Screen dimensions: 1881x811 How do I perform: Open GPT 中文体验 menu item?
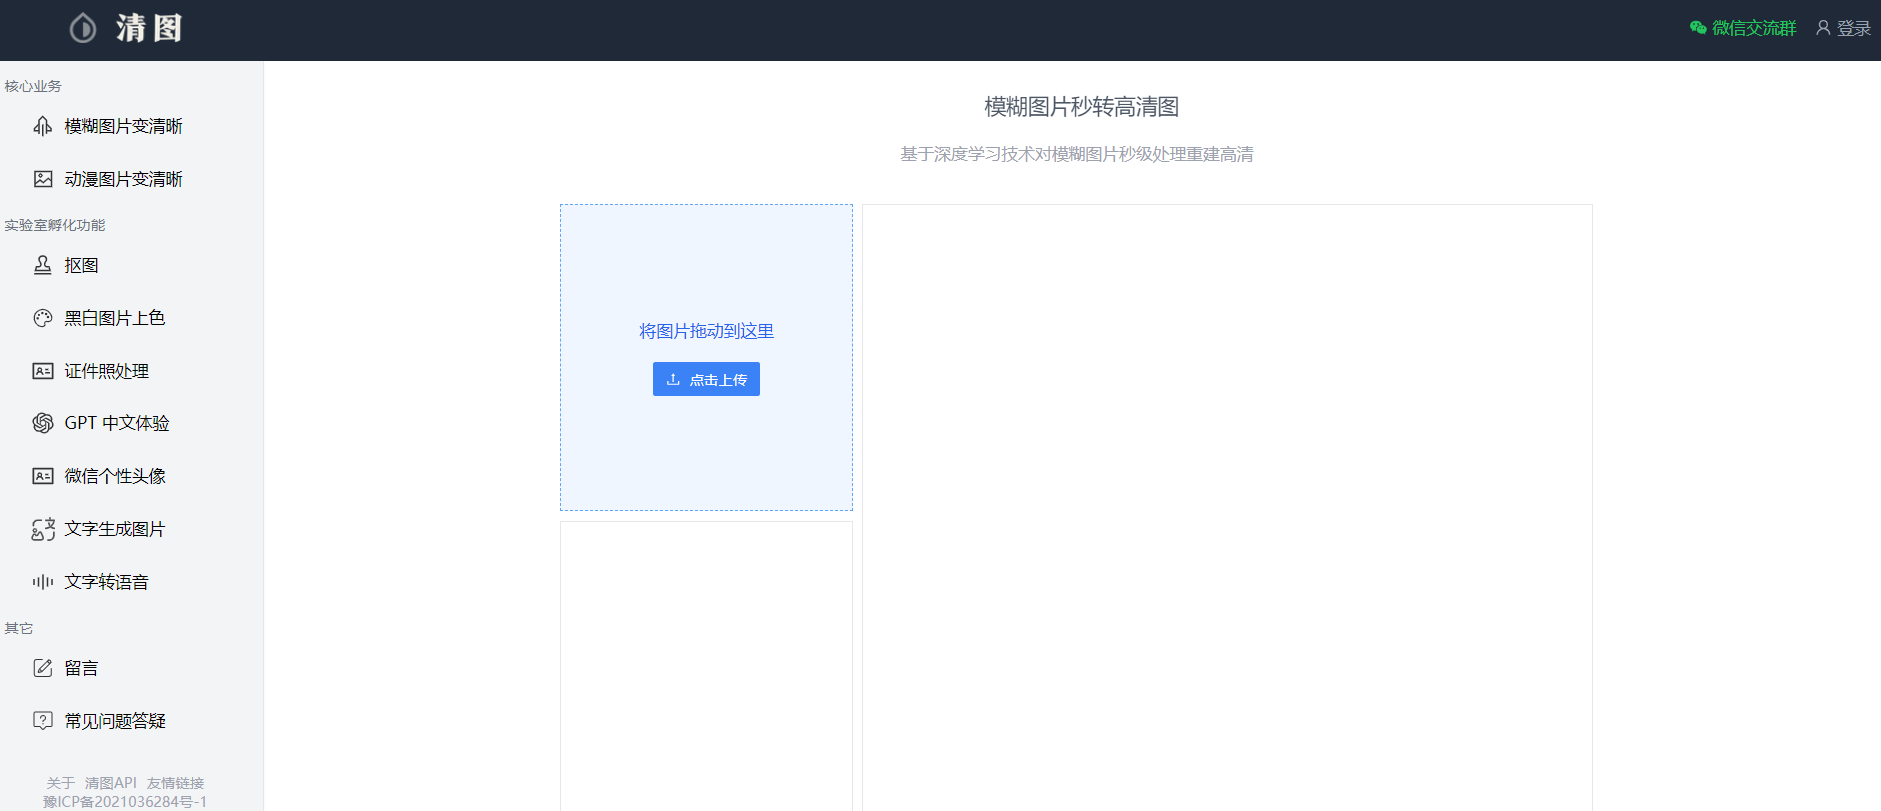tap(117, 423)
